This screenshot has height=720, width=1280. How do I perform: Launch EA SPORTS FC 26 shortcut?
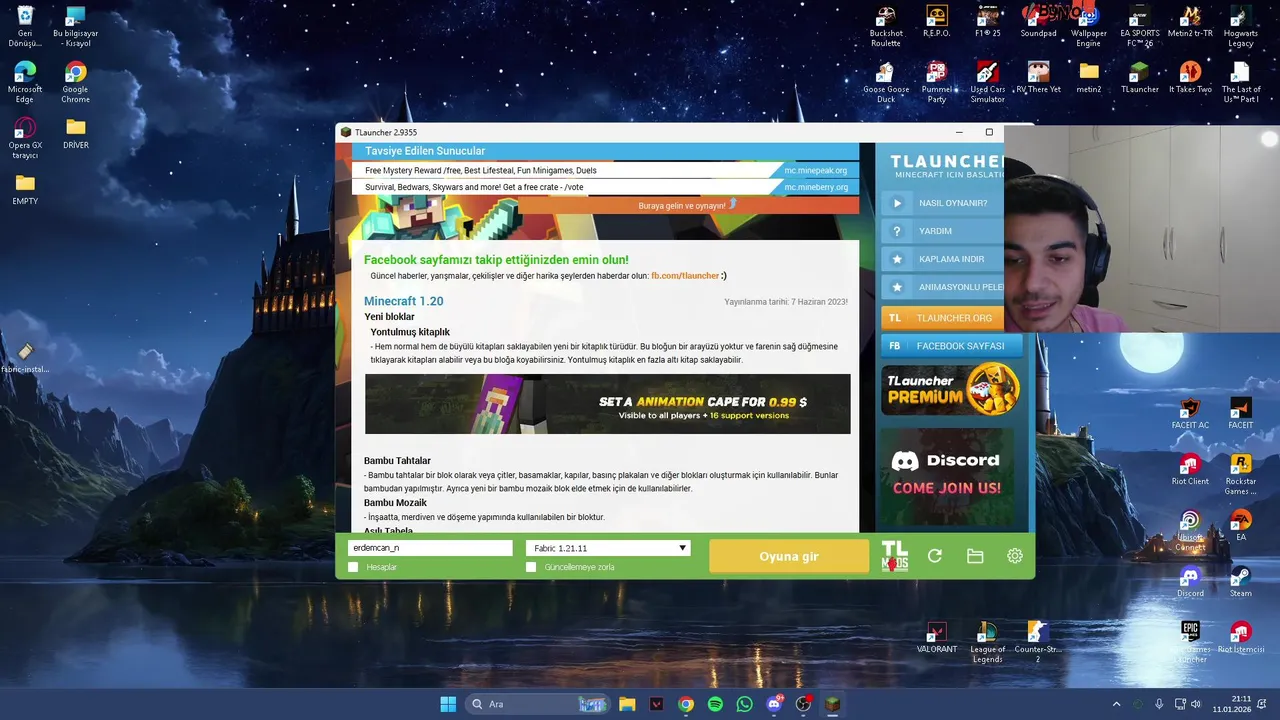tap(1139, 26)
